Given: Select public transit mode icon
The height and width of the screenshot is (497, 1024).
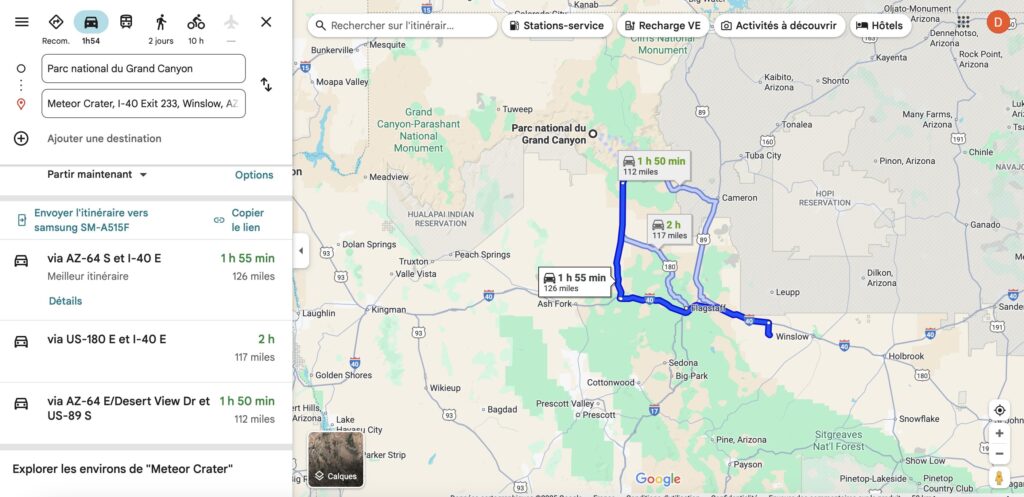Looking at the screenshot, I should (126, 22).
